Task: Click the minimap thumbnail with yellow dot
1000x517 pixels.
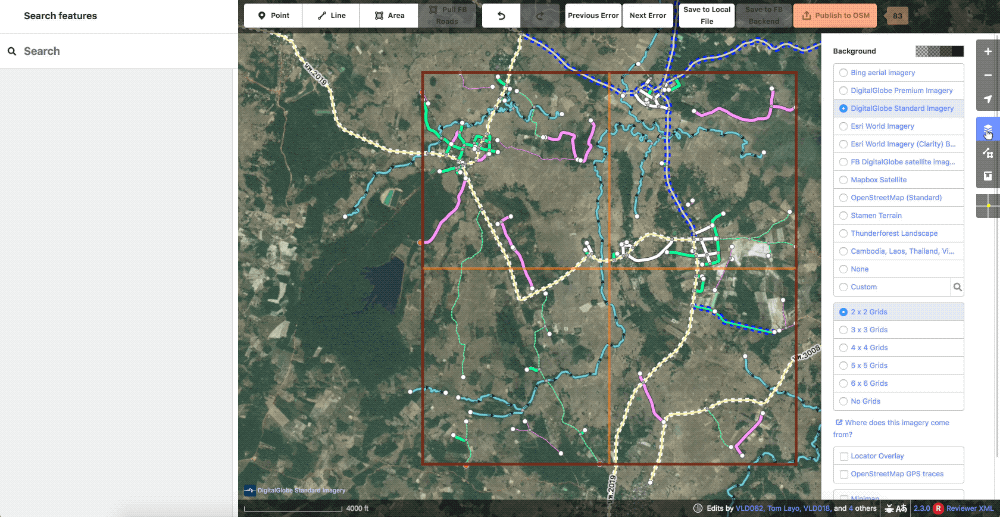Action: [x=988, y=206]
